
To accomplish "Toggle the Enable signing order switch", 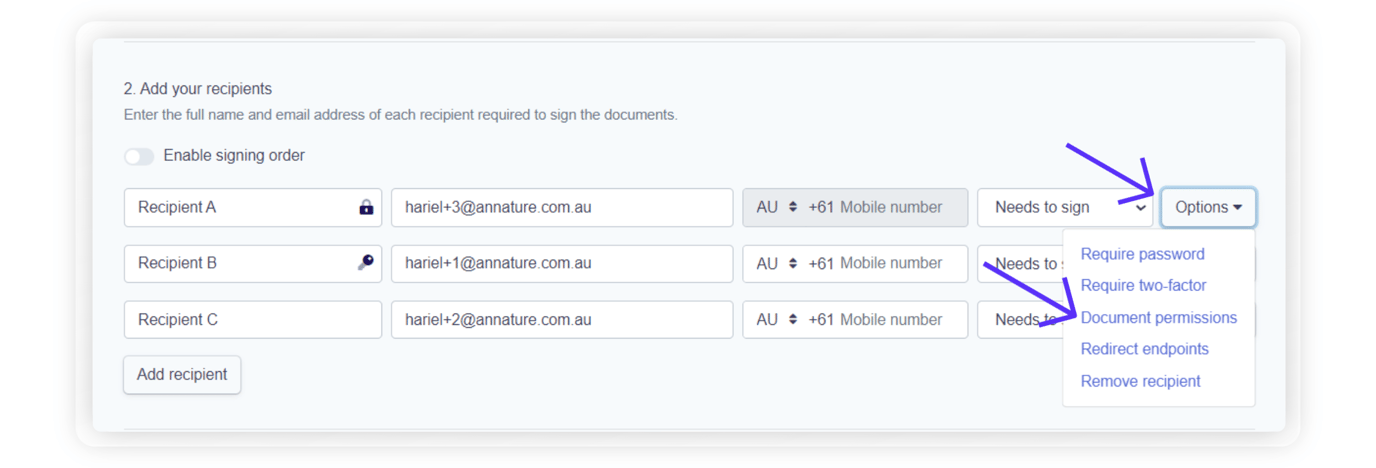I will 139,156.
